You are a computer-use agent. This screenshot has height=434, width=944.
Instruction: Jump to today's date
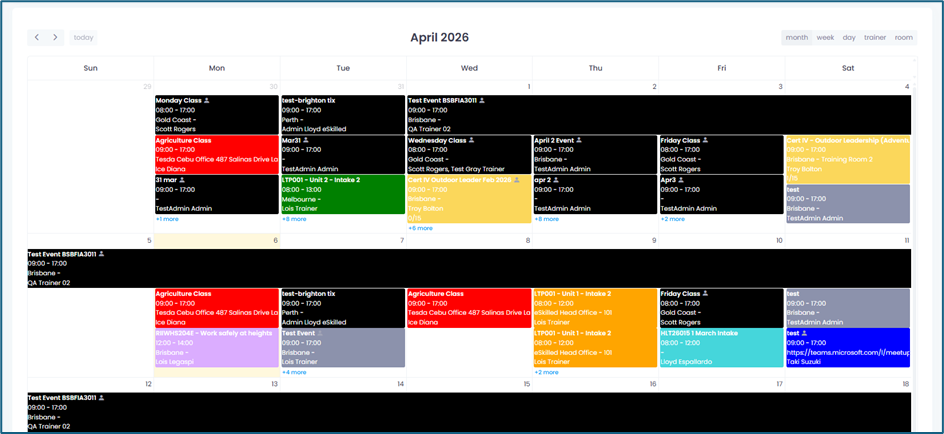(x=83, y=37)
